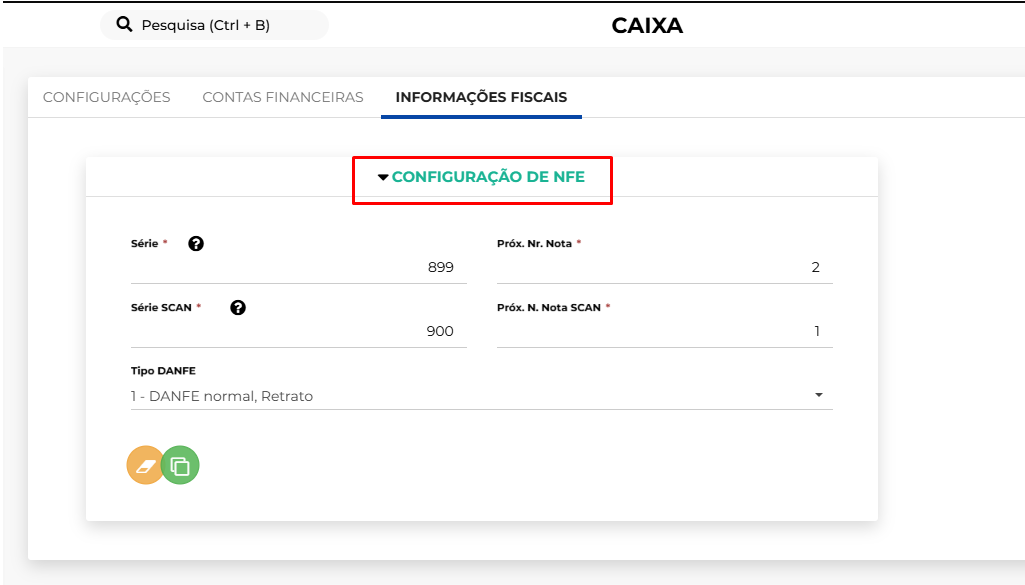Click the Próx. N. Nota SCAN field
The image size is (1025, 585).
coord(664,331)
